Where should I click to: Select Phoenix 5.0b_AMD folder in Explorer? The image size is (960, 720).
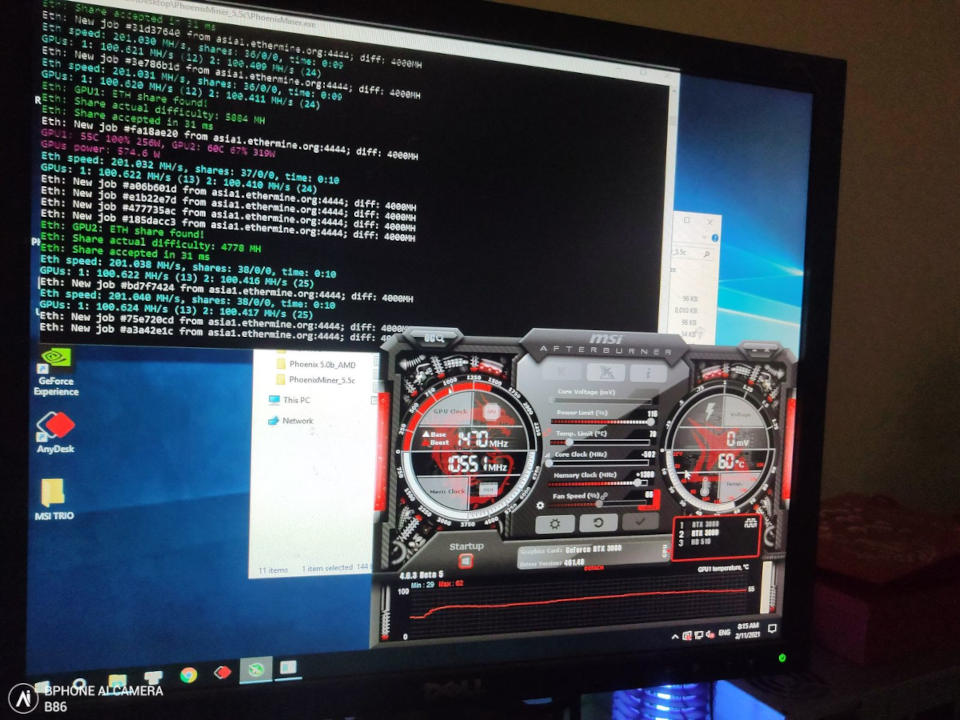tap(316, 364)
